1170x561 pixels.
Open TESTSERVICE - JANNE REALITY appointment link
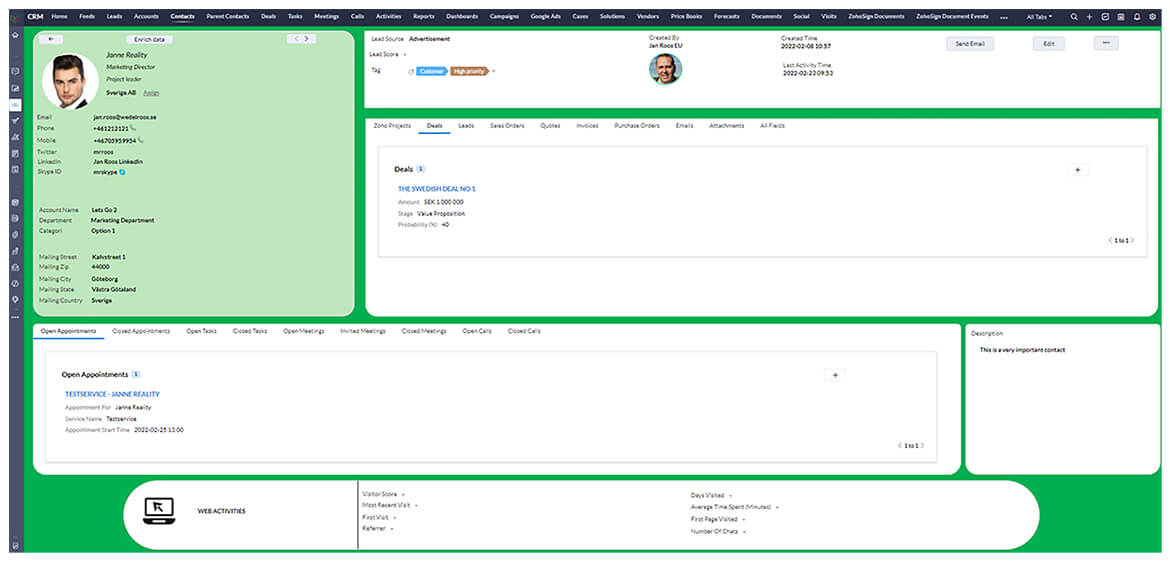pos(112,394)
